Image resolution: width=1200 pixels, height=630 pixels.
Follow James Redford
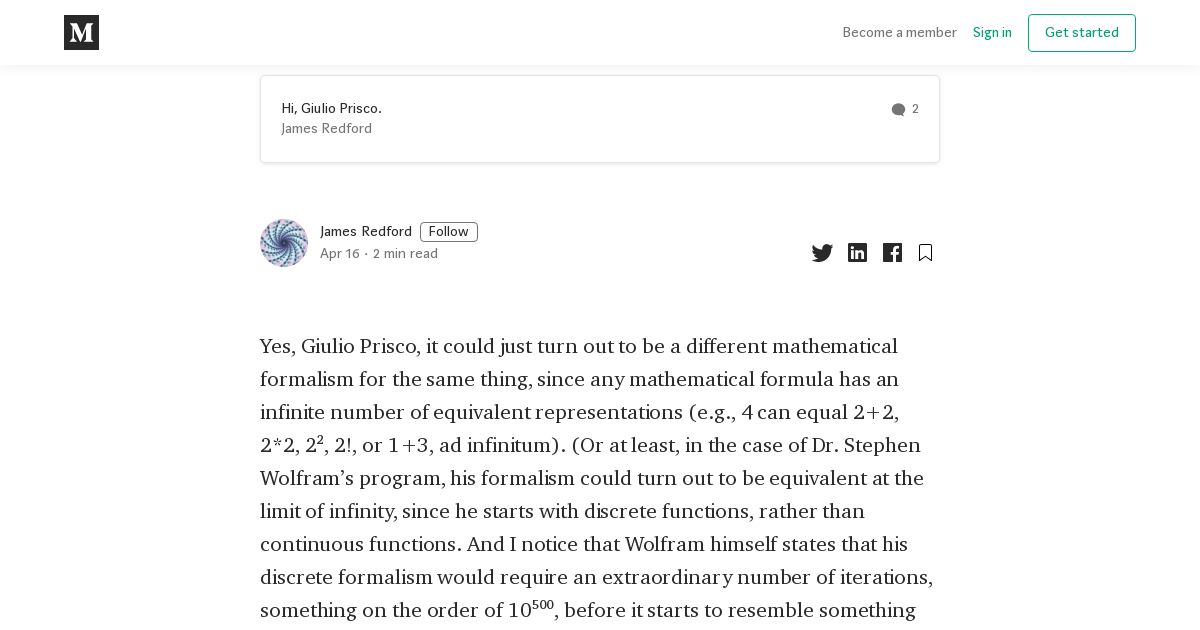[449, 232]
